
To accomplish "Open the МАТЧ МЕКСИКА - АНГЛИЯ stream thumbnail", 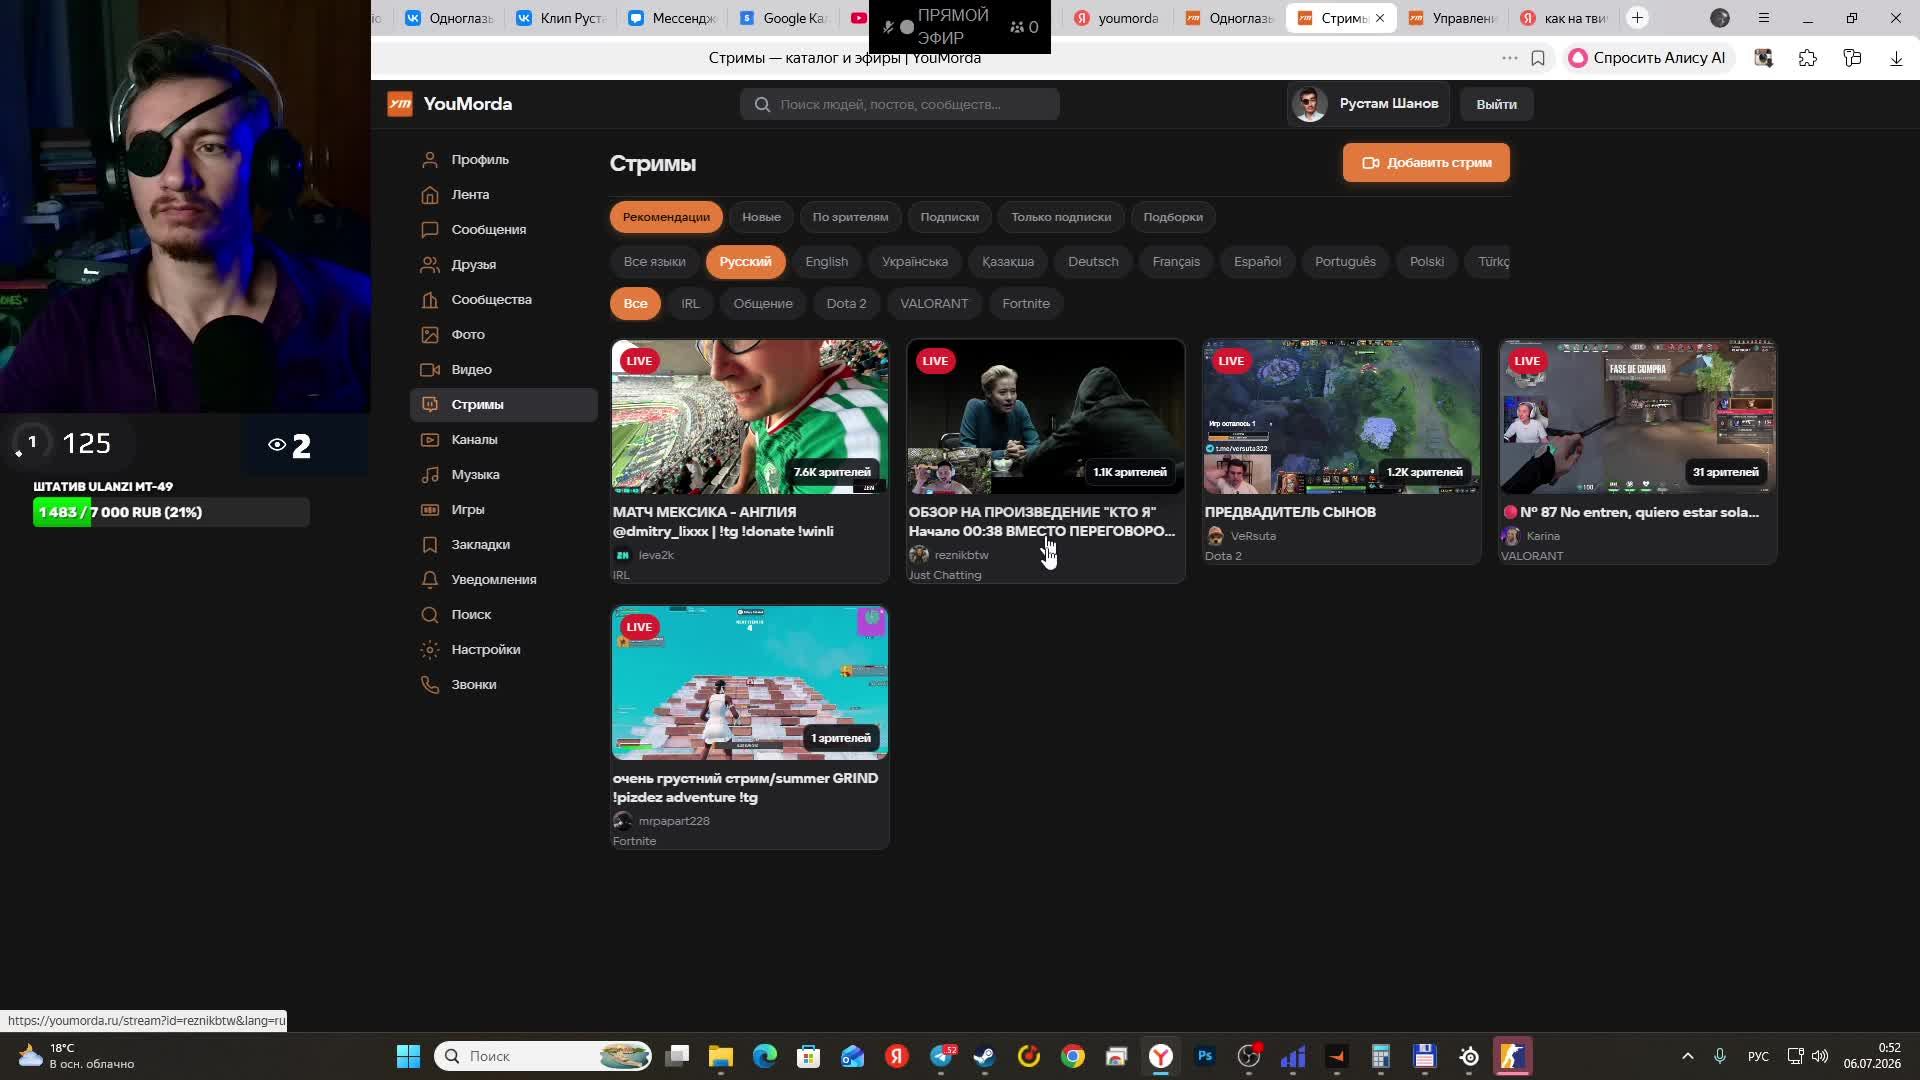I will click(x=749, y=416).
